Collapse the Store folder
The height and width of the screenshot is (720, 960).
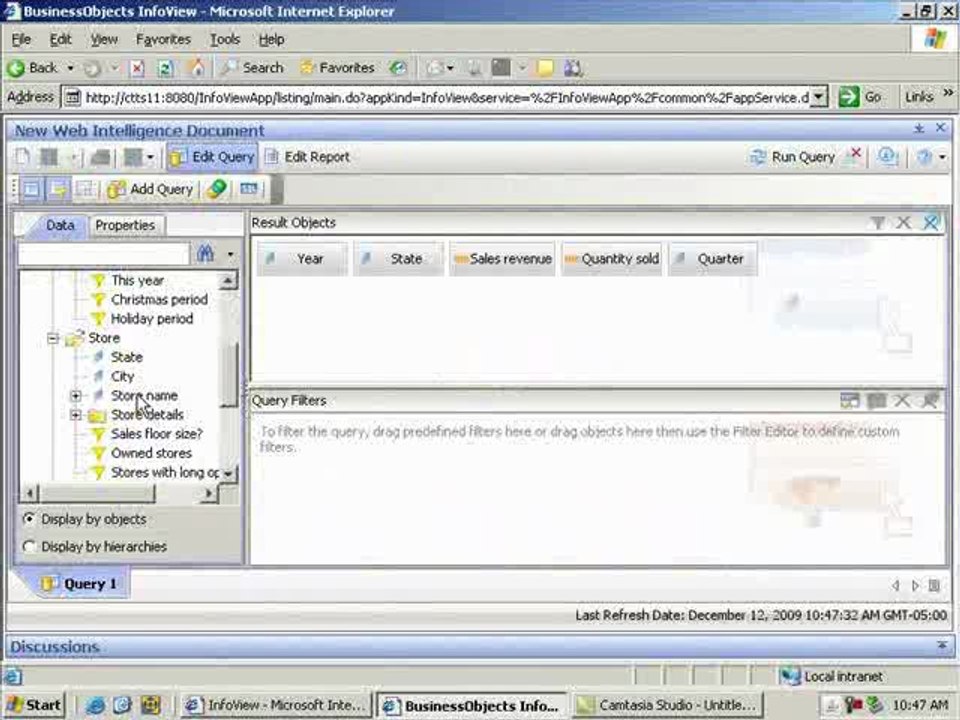pos(53,338)
